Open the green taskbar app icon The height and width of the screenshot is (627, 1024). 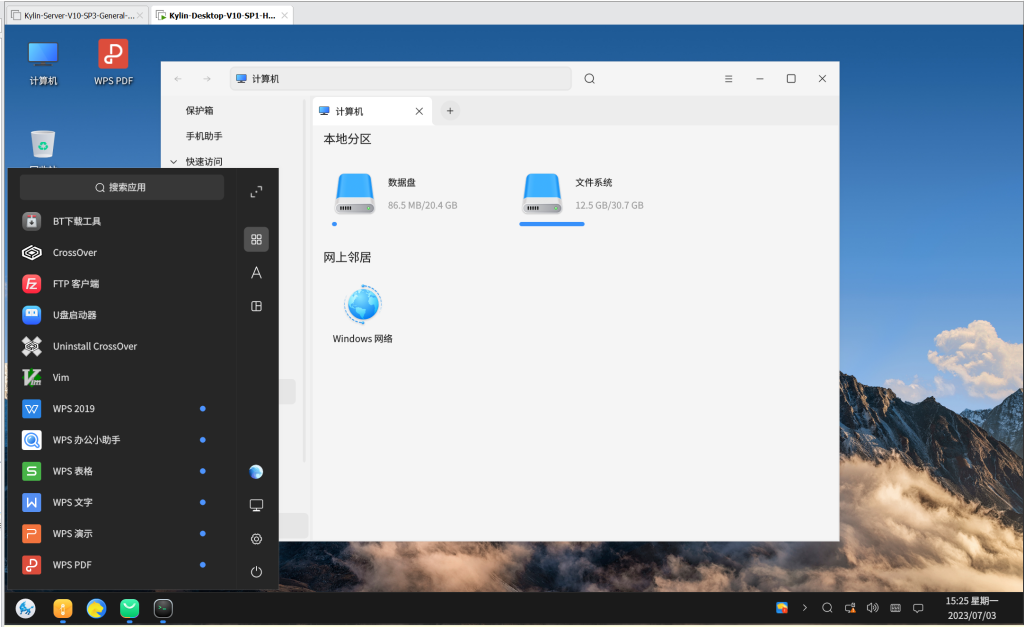(129, 609)
